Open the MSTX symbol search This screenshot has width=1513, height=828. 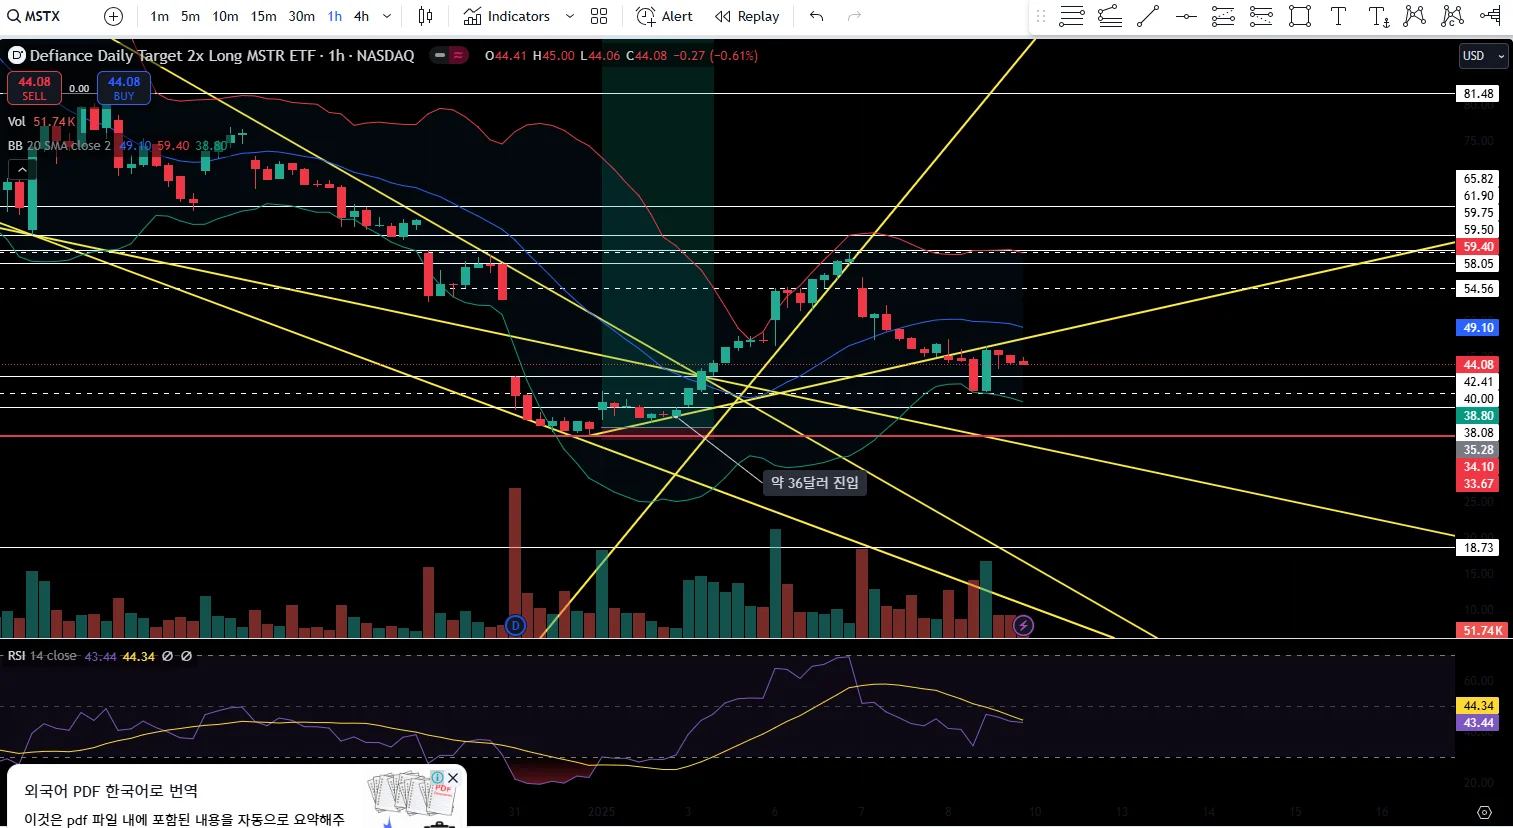tap(35, 16)
